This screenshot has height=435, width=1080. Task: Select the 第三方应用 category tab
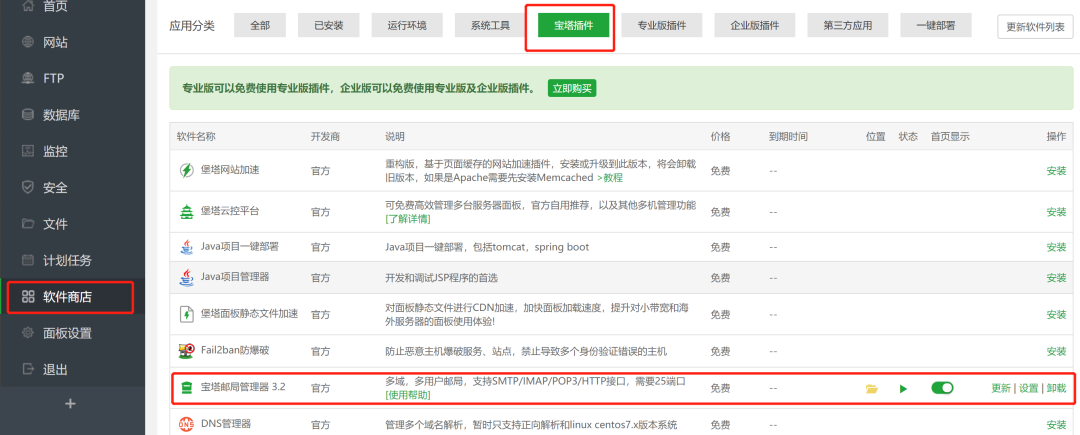coord(848,25)
